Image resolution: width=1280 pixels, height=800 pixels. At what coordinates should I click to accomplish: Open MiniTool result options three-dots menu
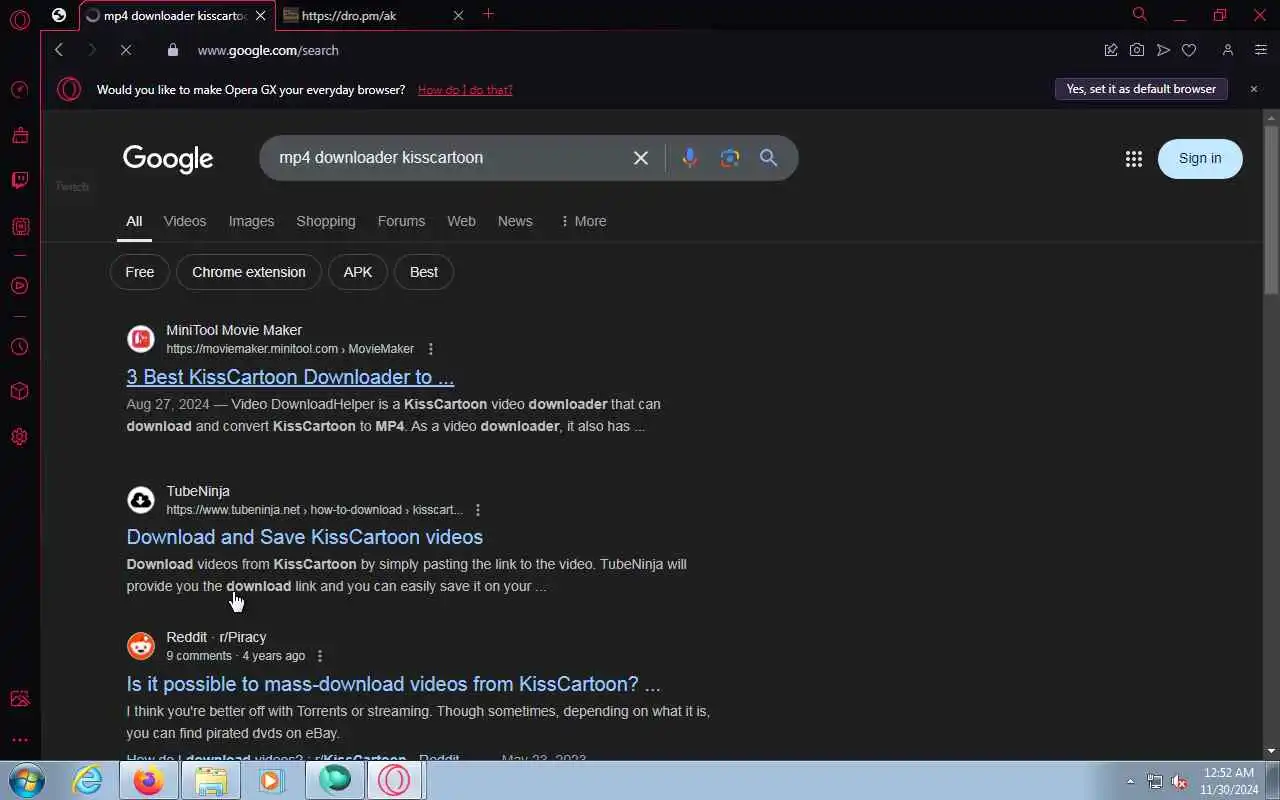[x=431, y=349]
